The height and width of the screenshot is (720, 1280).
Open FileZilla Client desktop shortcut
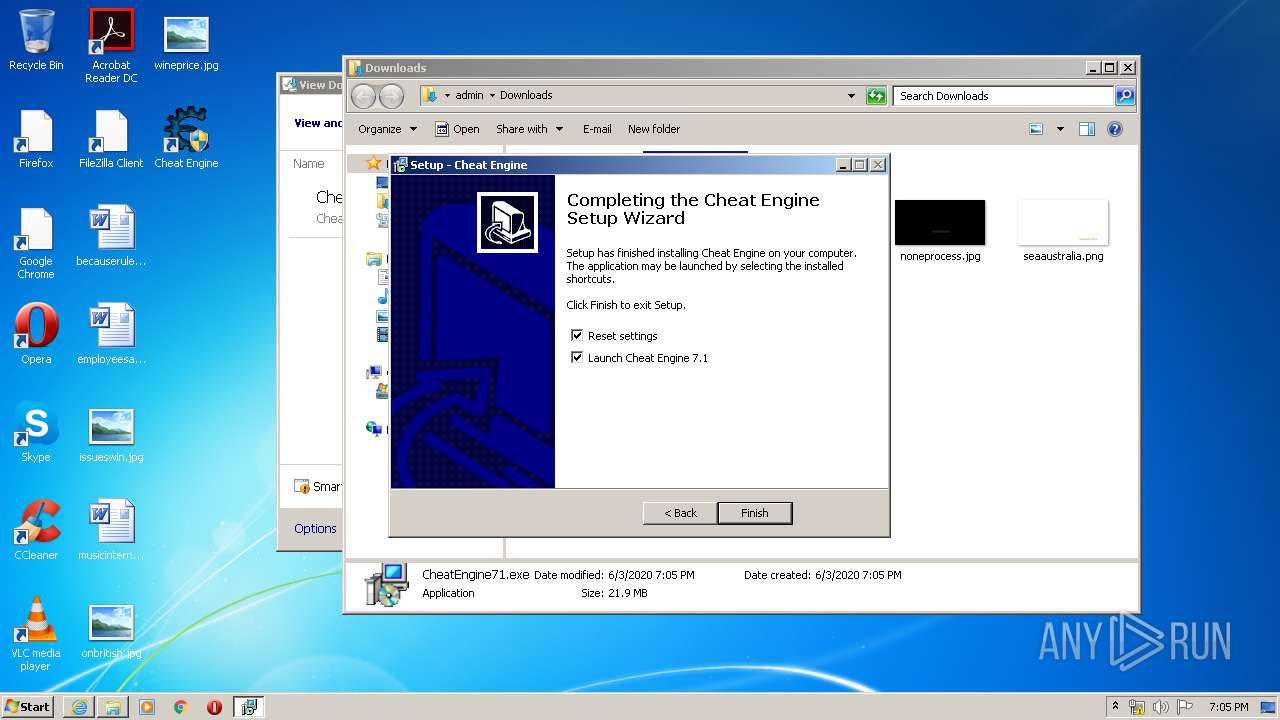111,139
